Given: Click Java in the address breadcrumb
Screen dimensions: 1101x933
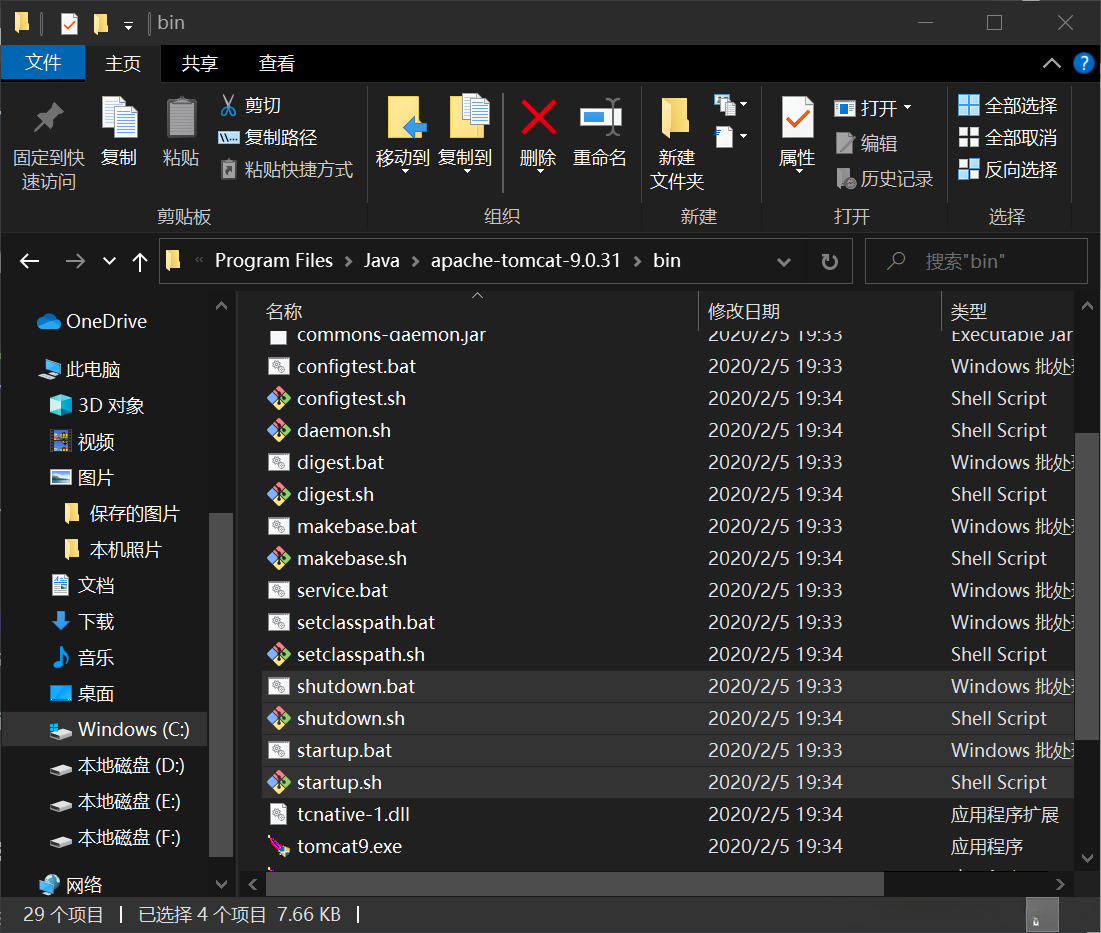Looking at the screenshot, I should click(x=381, y=260).
